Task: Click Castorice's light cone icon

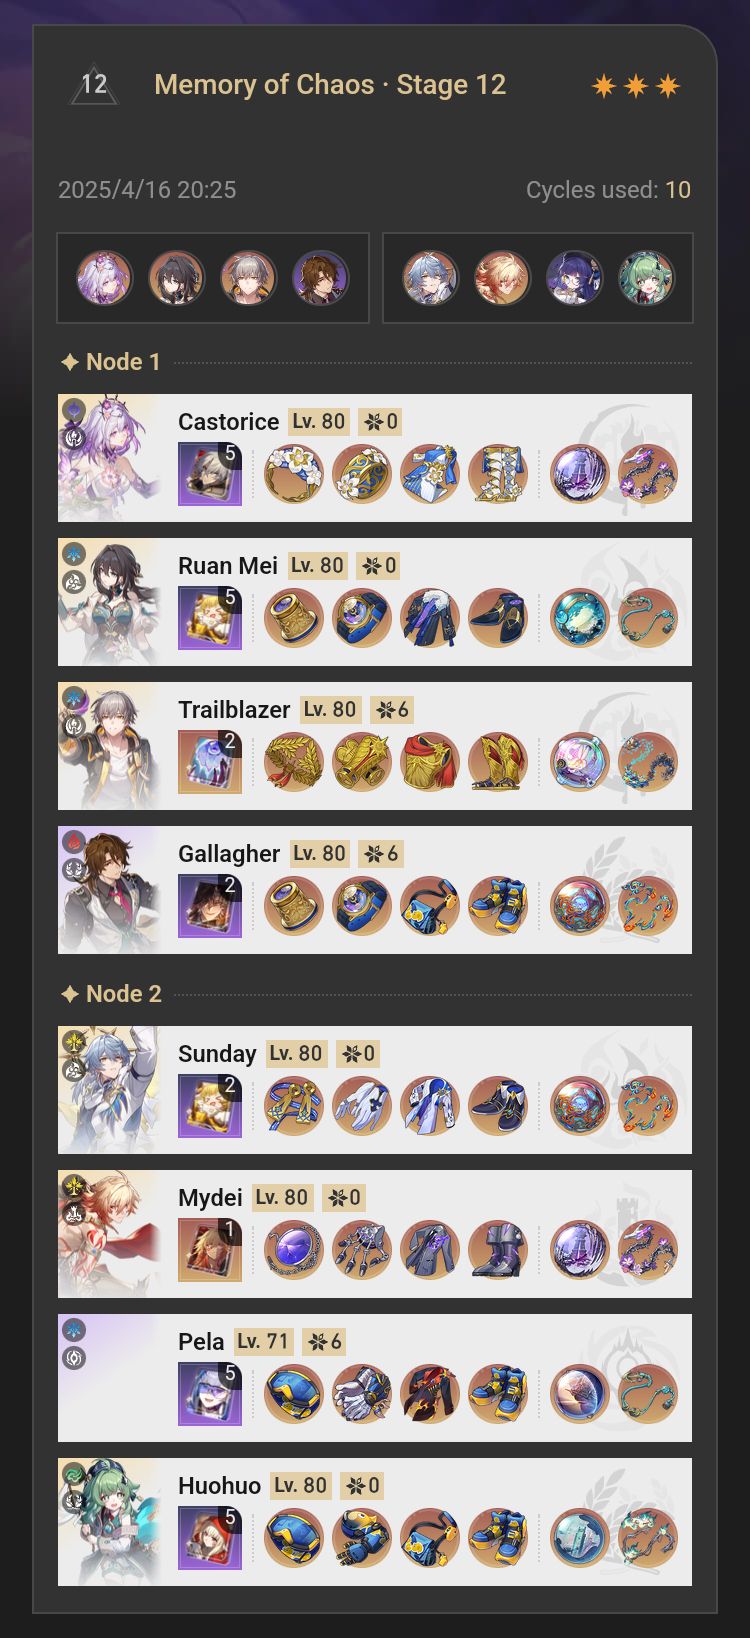Action: pos(210,474)
